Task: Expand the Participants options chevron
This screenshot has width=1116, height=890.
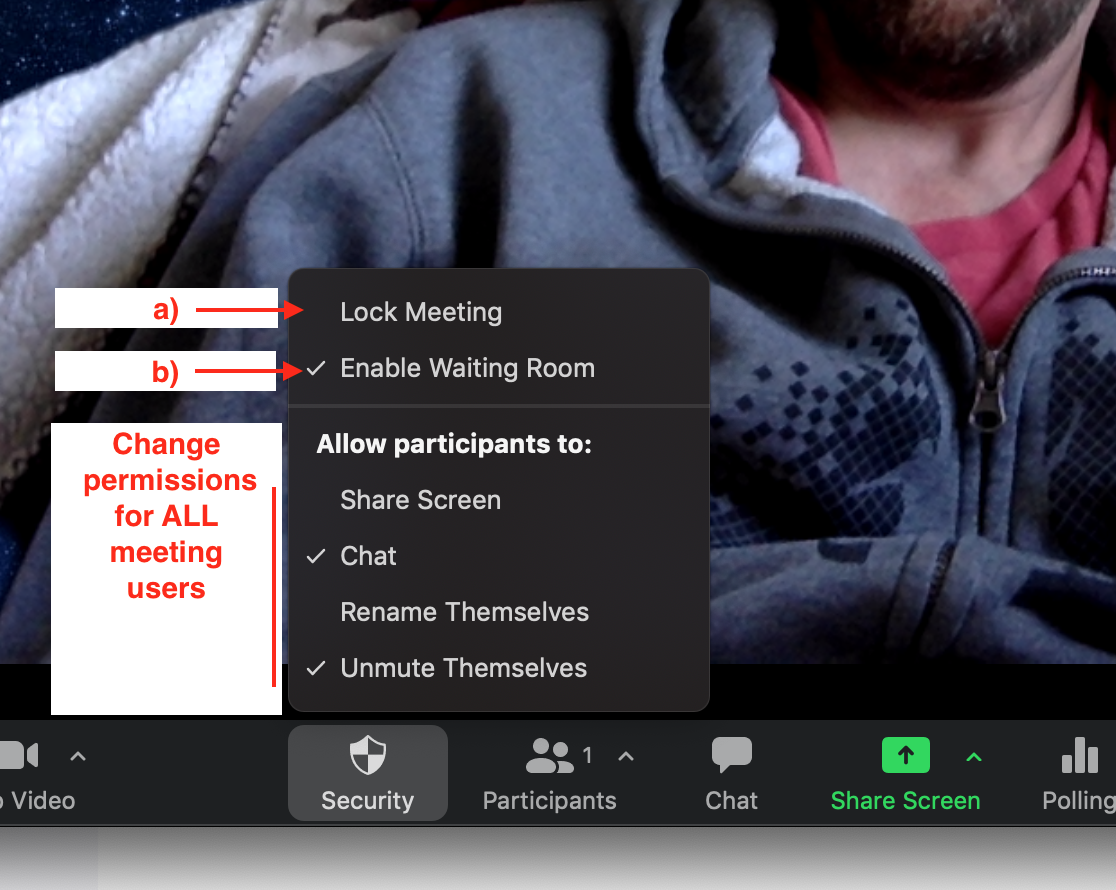Action: pyautogui.click(x=626, y=756)
